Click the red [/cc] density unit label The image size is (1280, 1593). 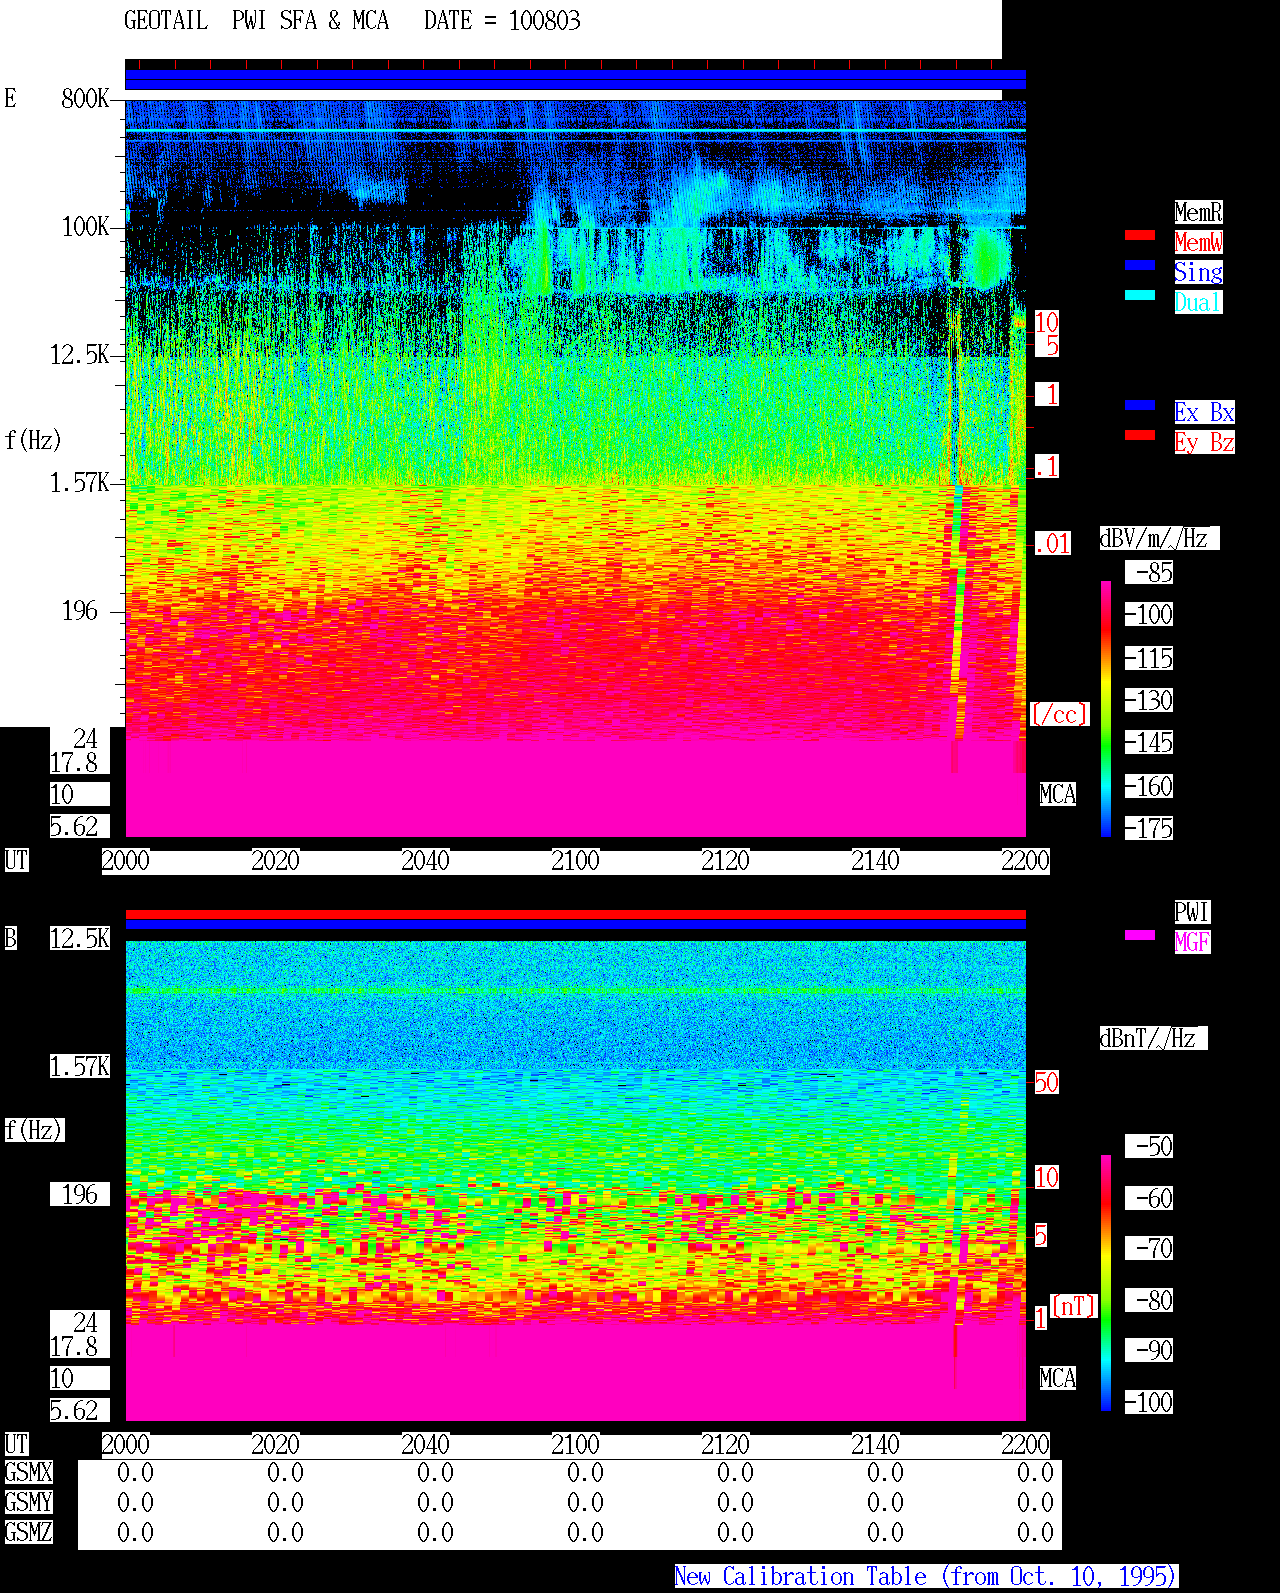[x=1059, y=714]
